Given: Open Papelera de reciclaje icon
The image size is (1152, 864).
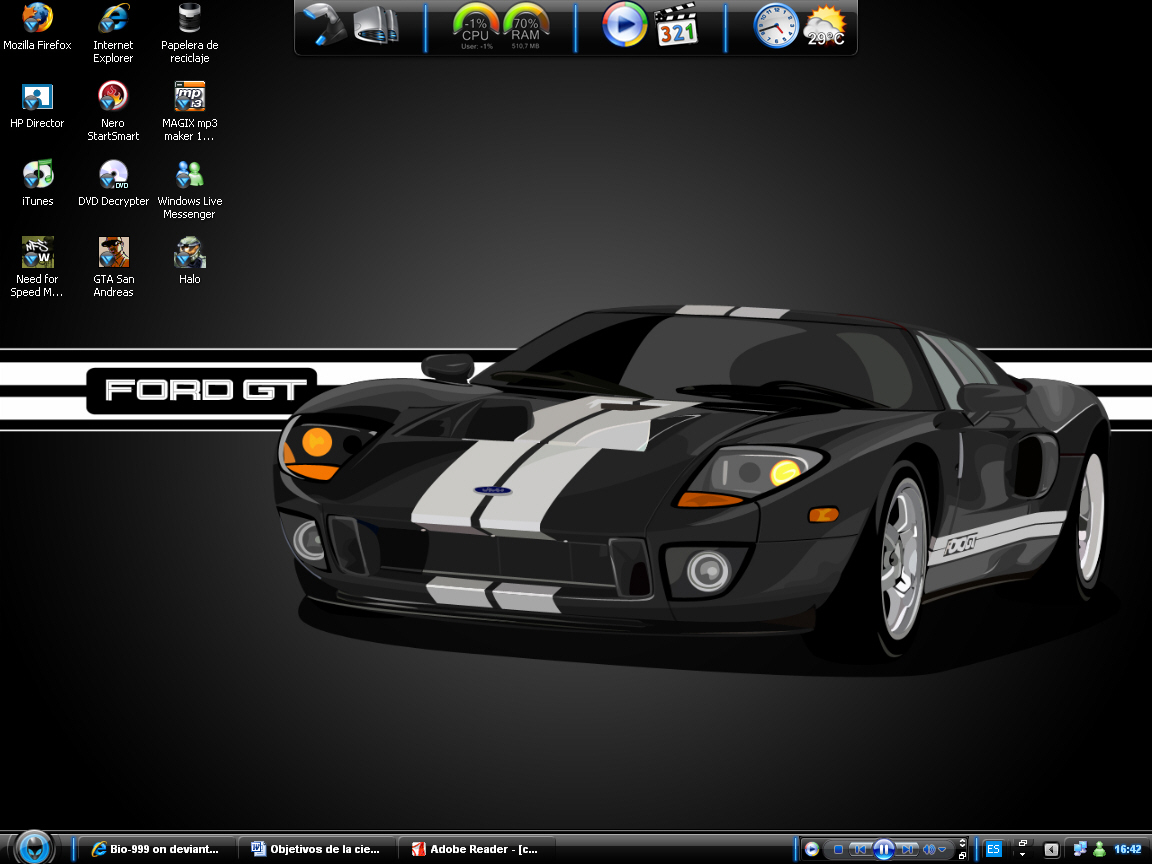Looking at the screenshot, I should coord(190,34).
